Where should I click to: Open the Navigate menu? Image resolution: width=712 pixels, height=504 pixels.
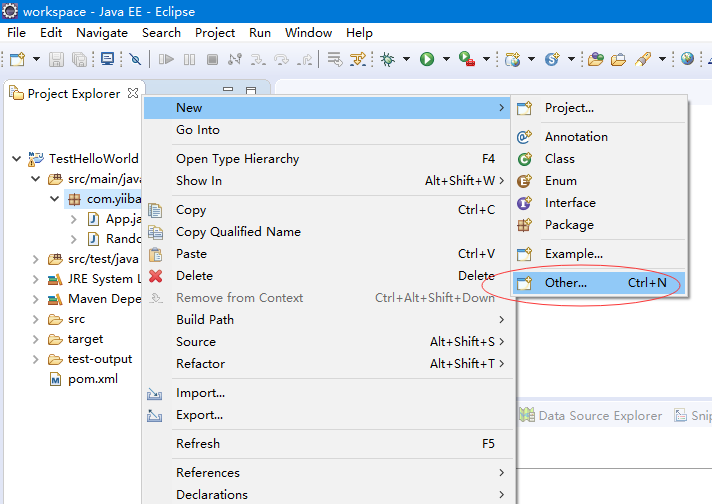click(x=102, y=33)
